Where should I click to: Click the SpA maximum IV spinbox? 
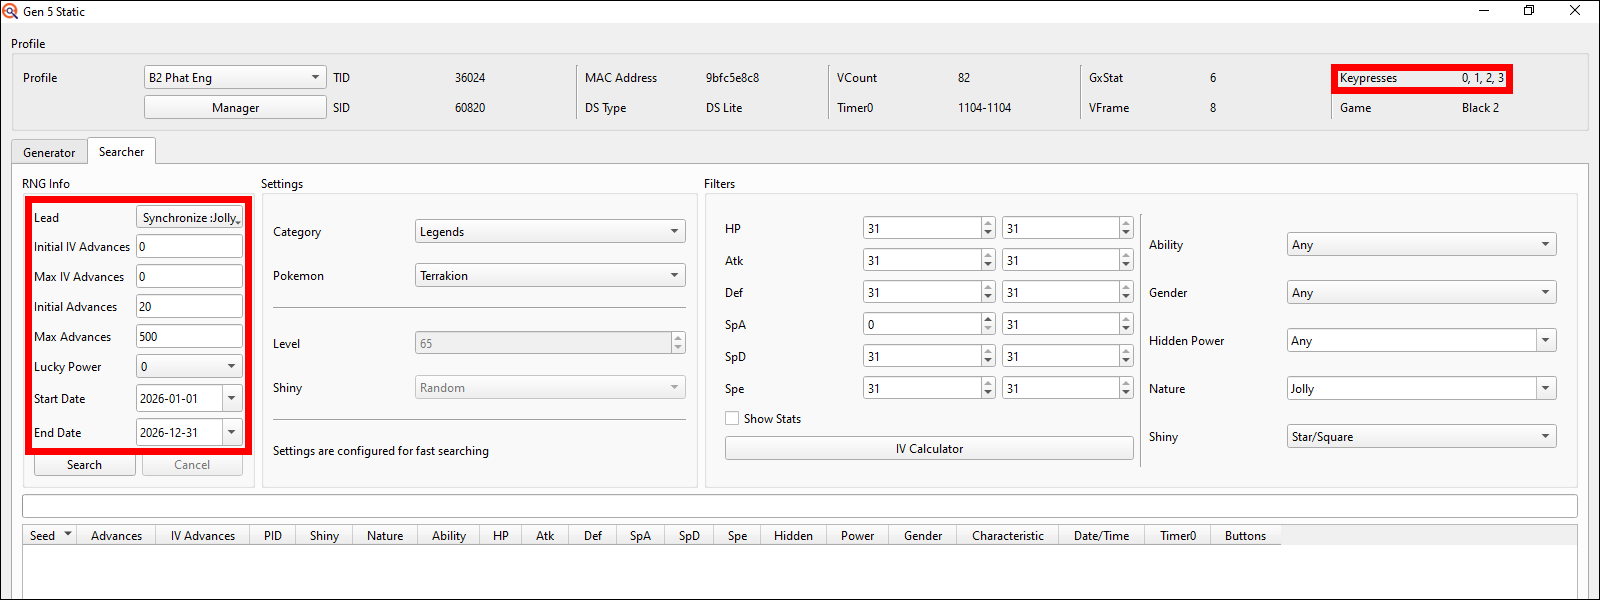point(1067,324)
